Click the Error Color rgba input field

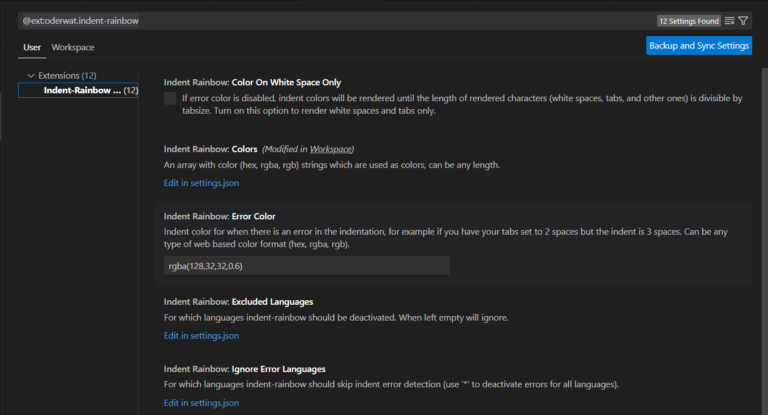[306, 265]
